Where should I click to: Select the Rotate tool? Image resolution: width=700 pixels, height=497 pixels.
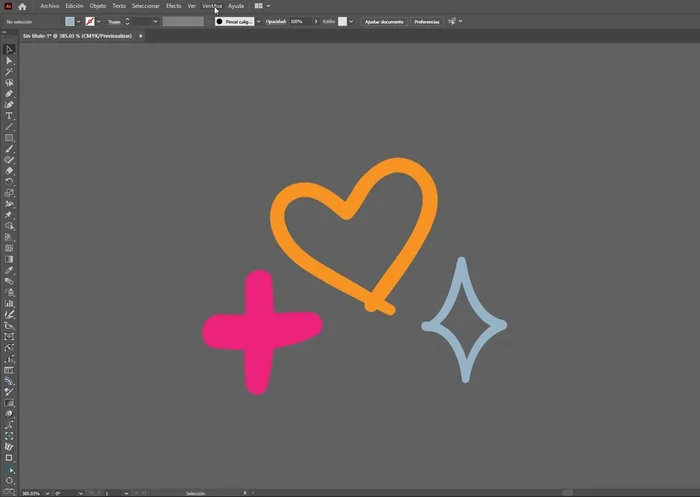(9, 182)
